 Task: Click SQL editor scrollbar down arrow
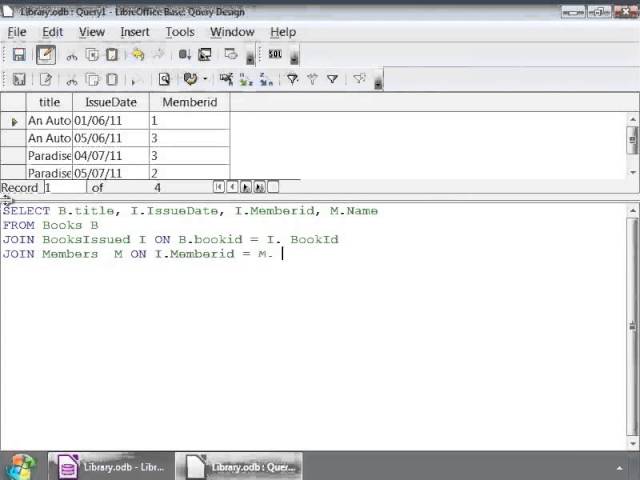point(632,443)
